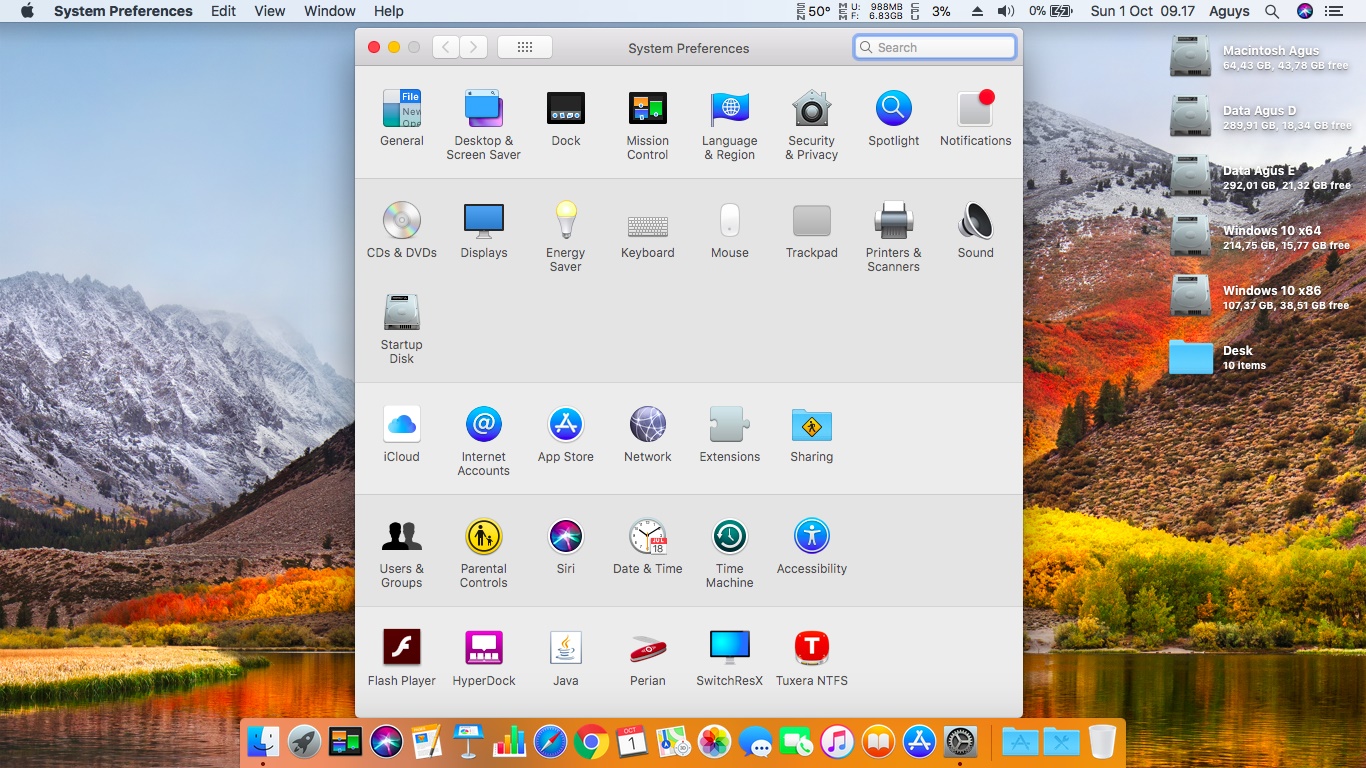Open Desktop & Screen Saver preferences
1366x768 pixels.
click(x=484, y=125)
